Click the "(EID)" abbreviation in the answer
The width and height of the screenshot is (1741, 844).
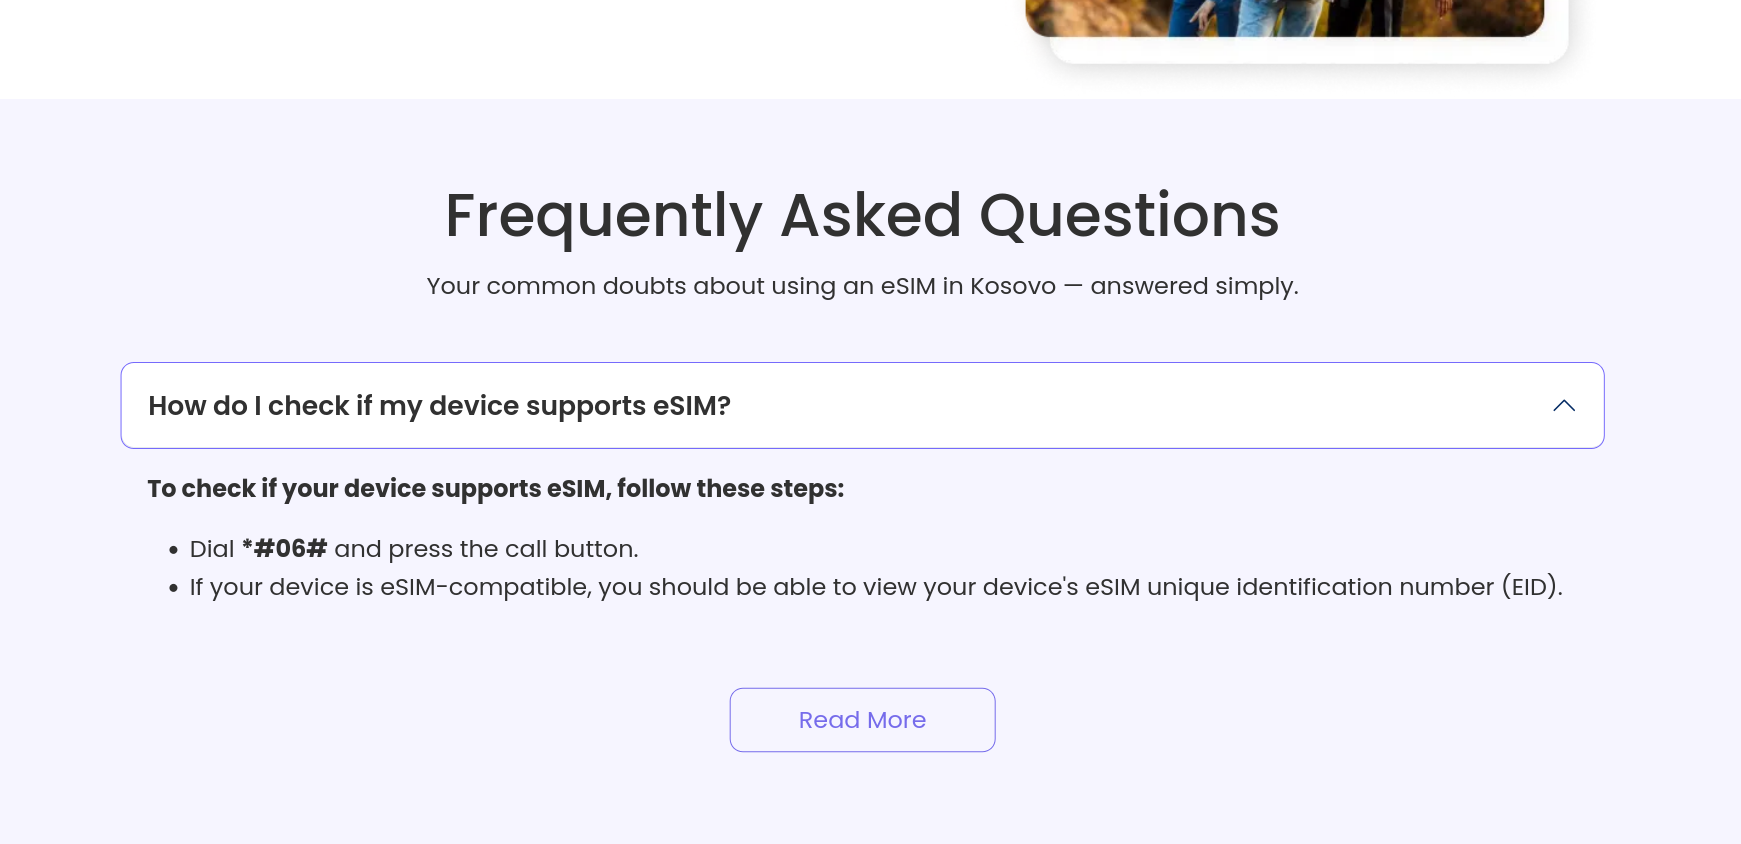pyautogui.click(x=1531, y=587)
